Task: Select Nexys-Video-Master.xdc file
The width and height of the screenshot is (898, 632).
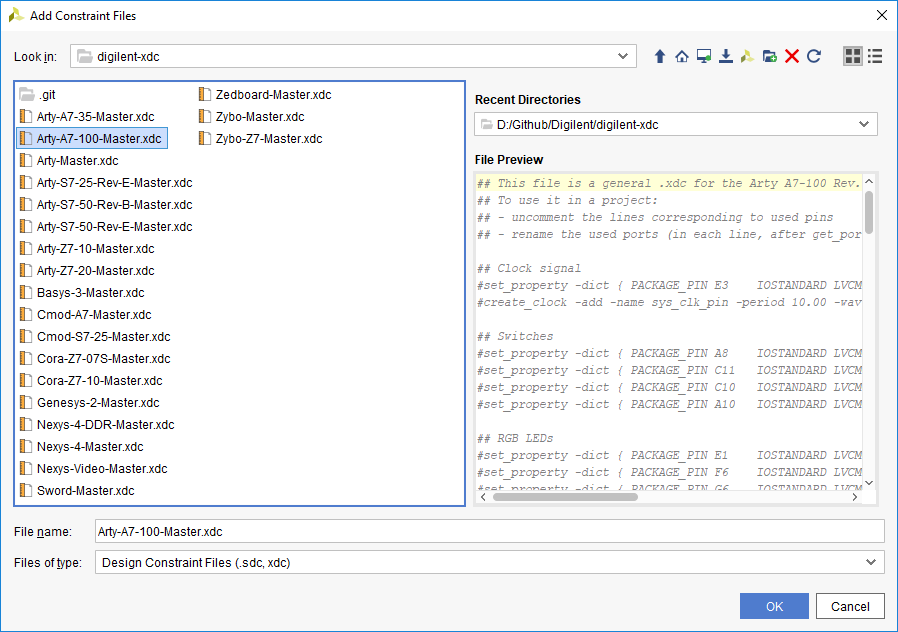Action: click(93, 469)
